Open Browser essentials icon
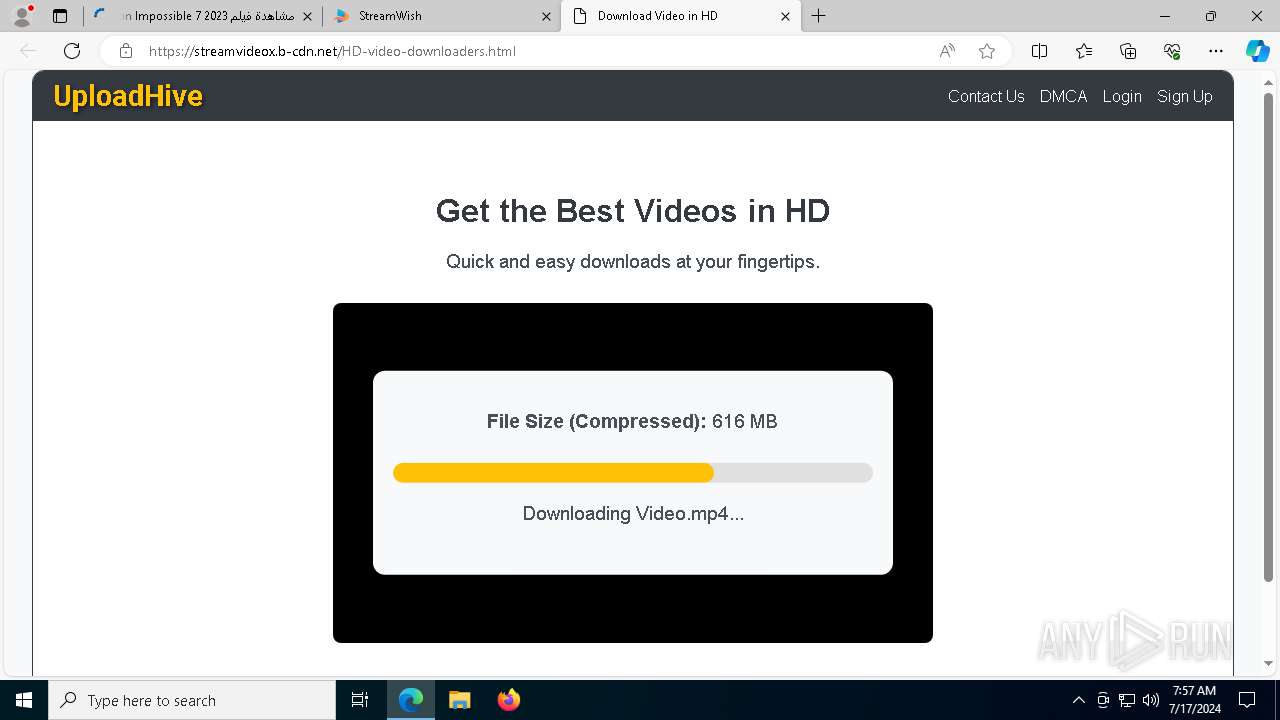 1172,51
